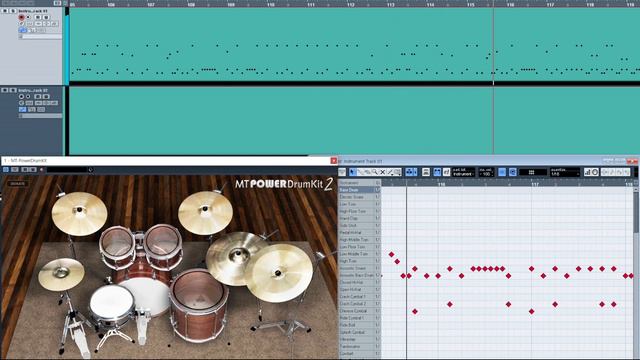
Task: Click bar 116 on the project ruler
Action: [x=511, y=4]
